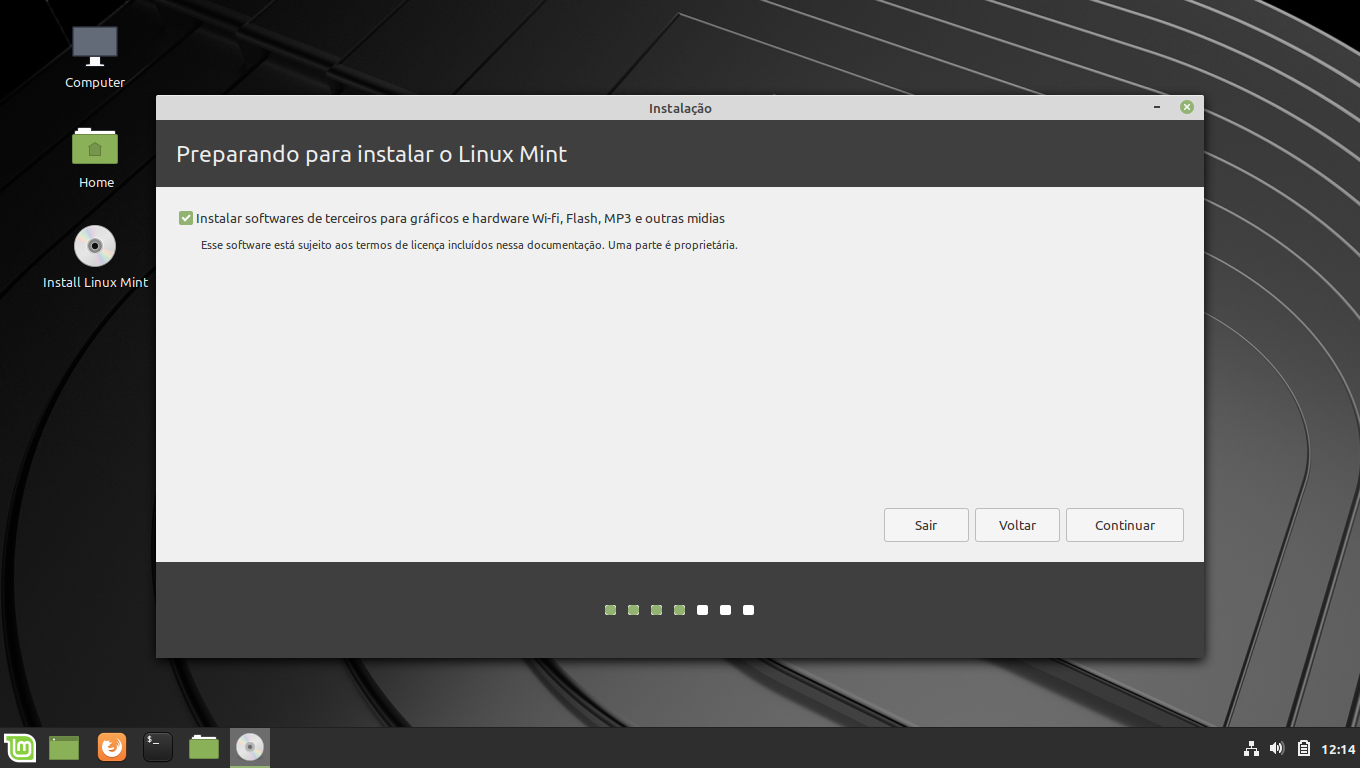
Task: Select the installer window taskbar button
Action: [x=250, y=747]
